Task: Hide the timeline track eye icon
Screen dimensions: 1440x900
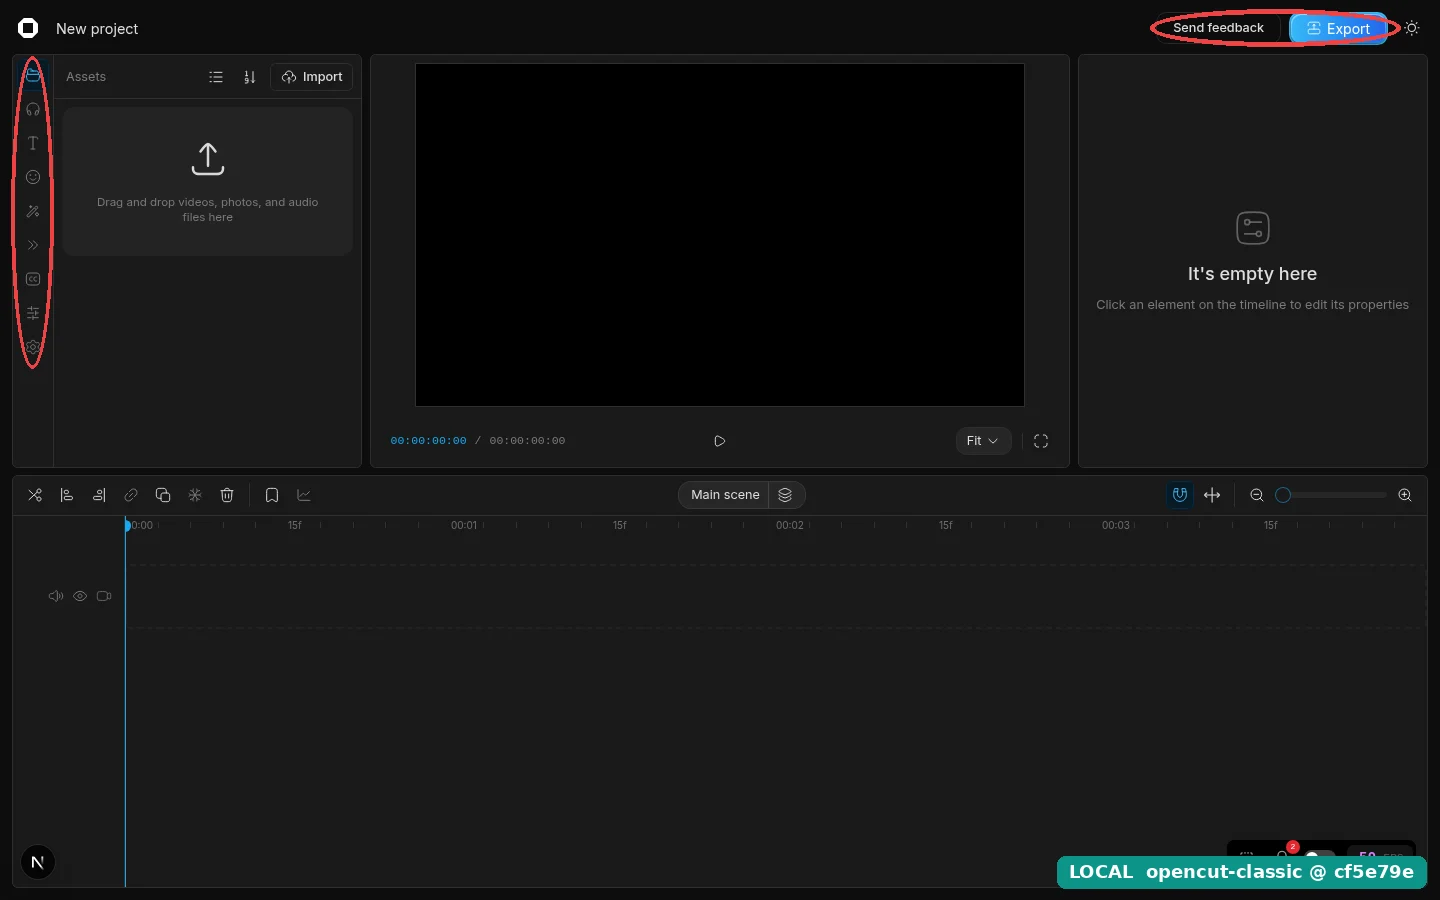Action: [80, 596]
